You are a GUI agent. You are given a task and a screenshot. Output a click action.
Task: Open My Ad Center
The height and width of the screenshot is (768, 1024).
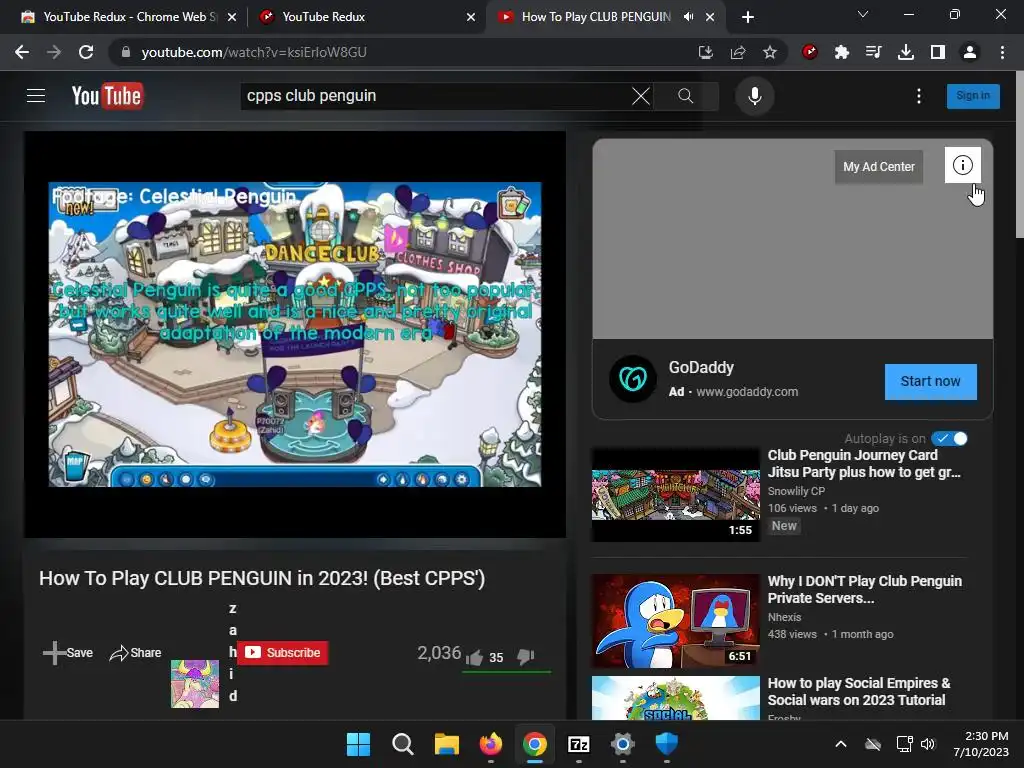(x=878, y=167)
